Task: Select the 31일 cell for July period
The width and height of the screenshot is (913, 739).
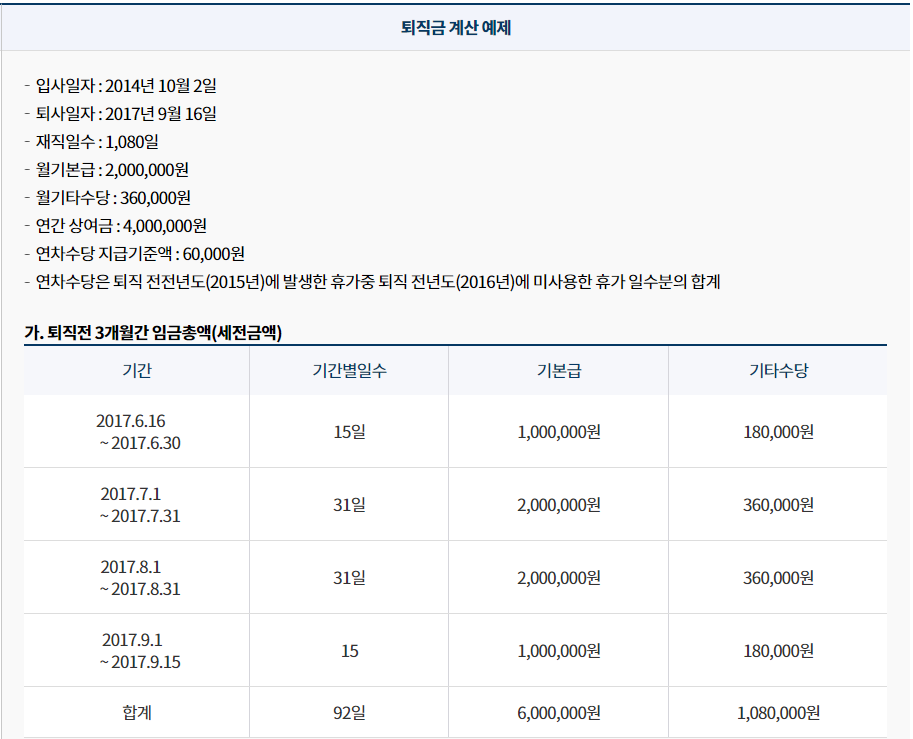Action: pyautogui.click(x=347, y=504)
